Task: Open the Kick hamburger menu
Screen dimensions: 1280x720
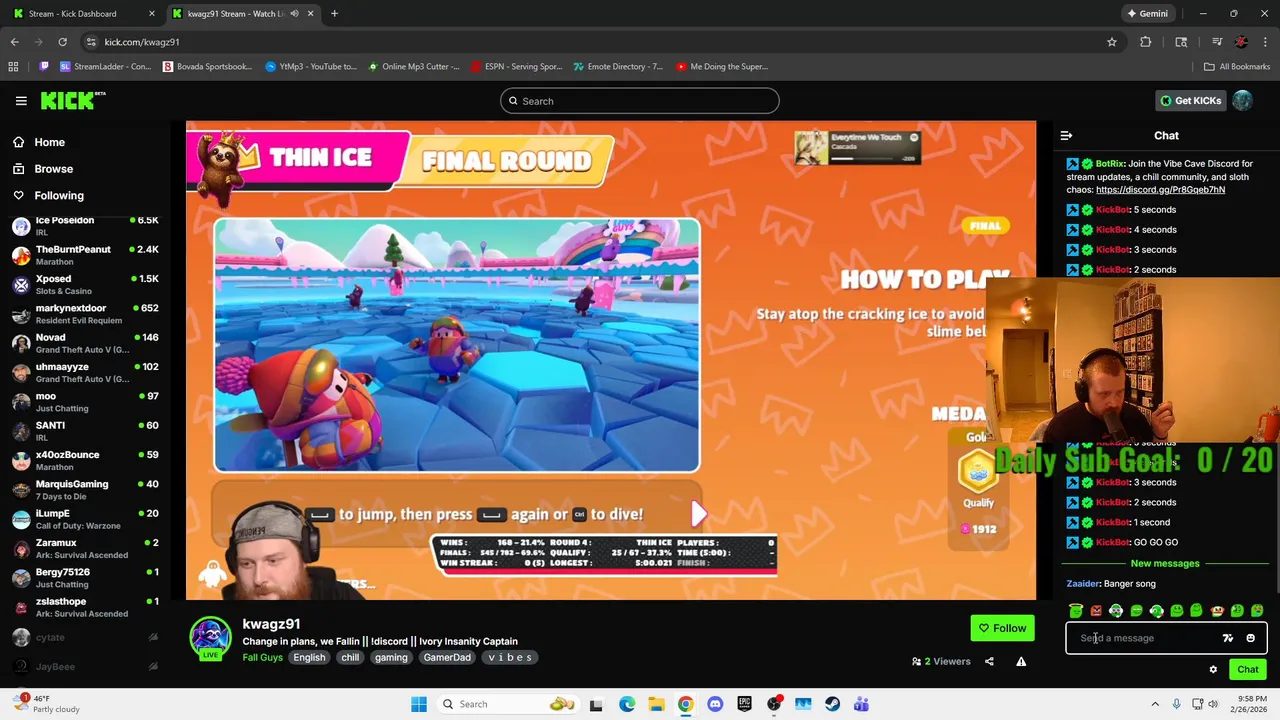Action: [21, 101]
